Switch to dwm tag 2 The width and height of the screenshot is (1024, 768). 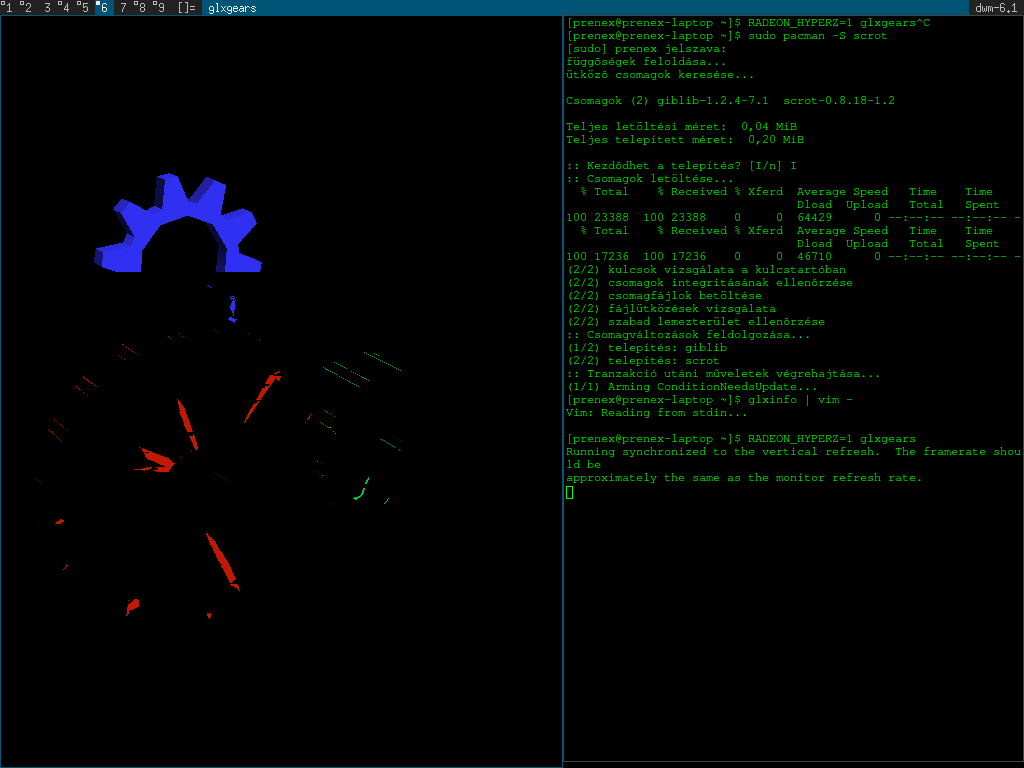[x=26, y=8]
